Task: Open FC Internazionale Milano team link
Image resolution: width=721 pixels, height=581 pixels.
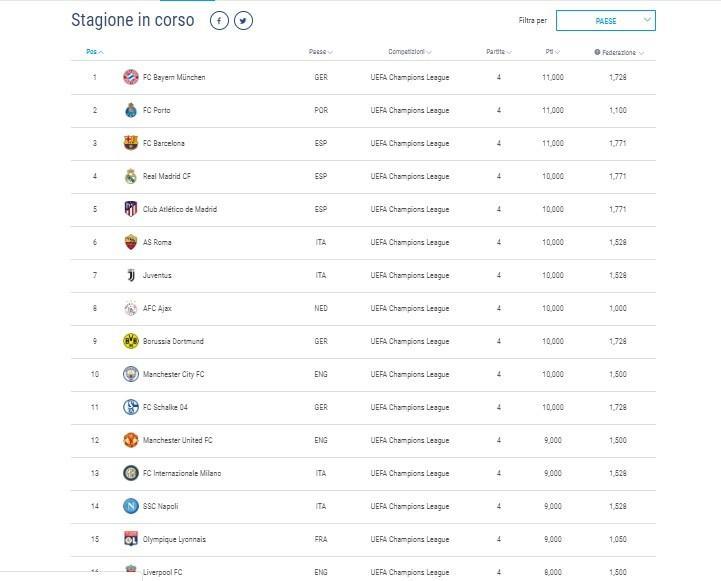Action: 182,473
